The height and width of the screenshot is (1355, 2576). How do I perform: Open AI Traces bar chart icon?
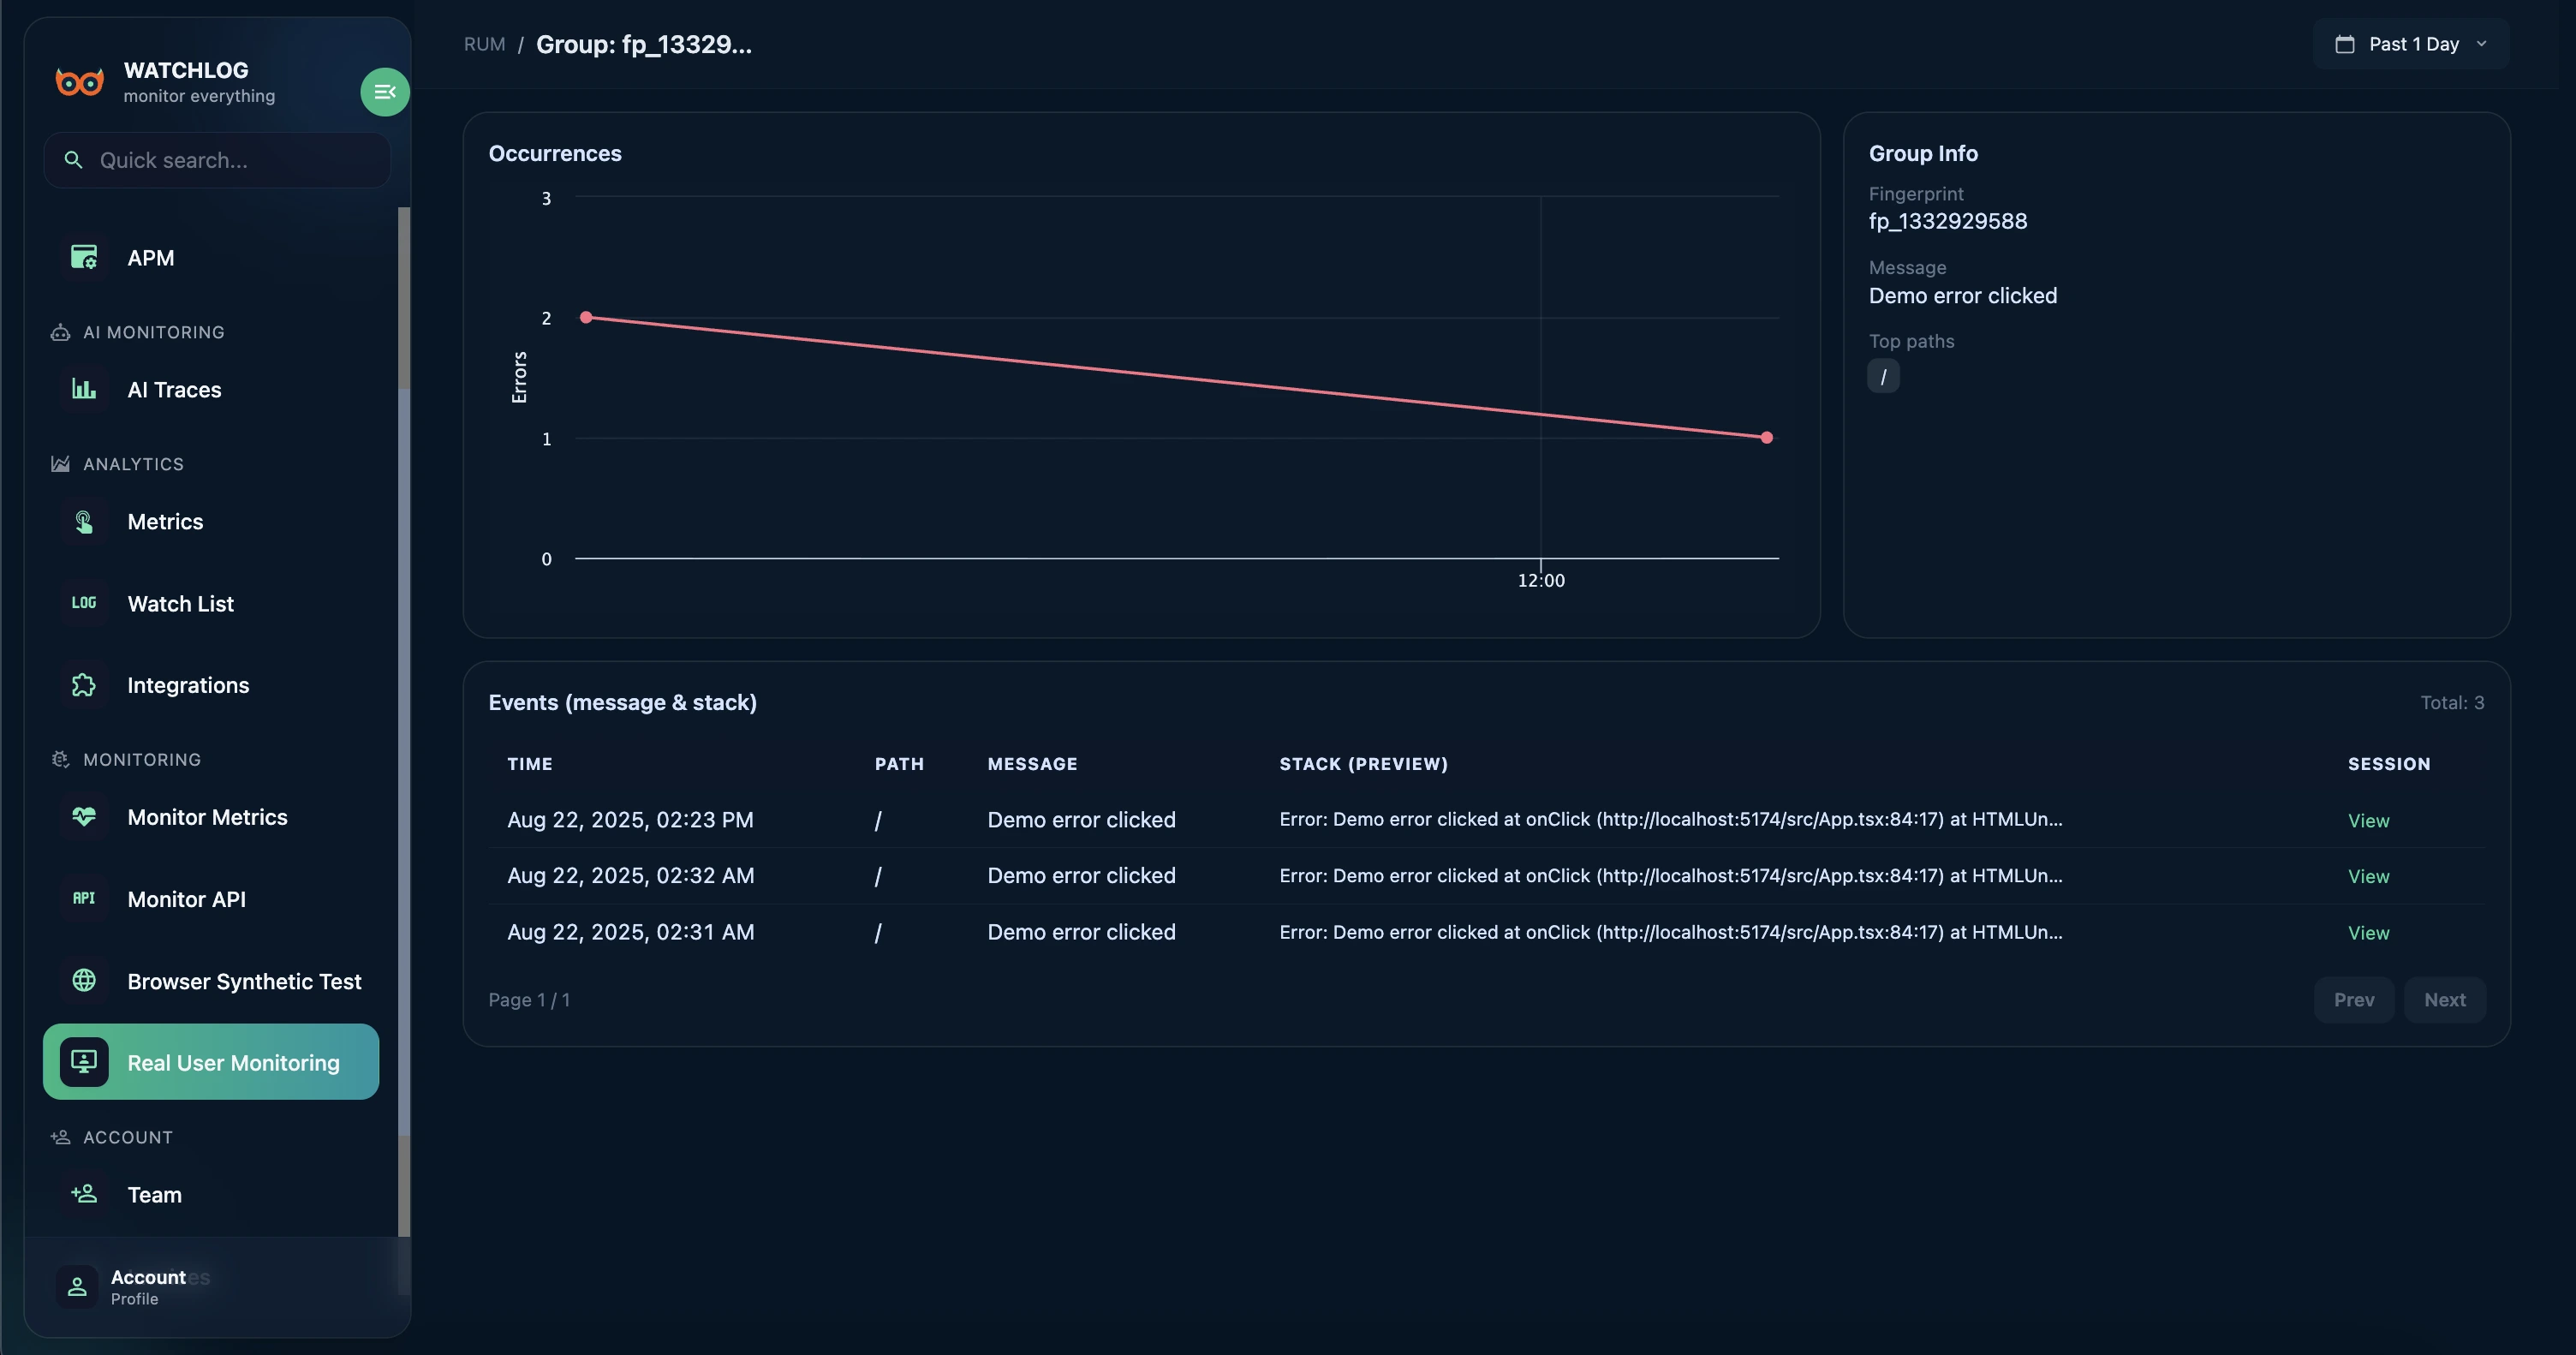[x=84, y=389]
